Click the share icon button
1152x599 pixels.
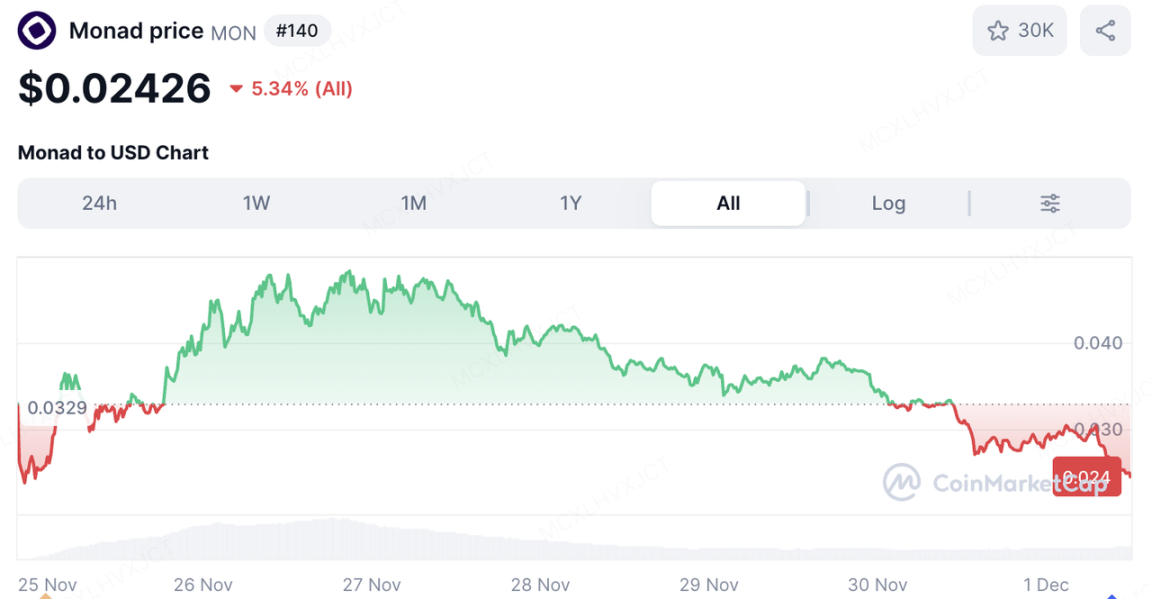[1105, 31]
